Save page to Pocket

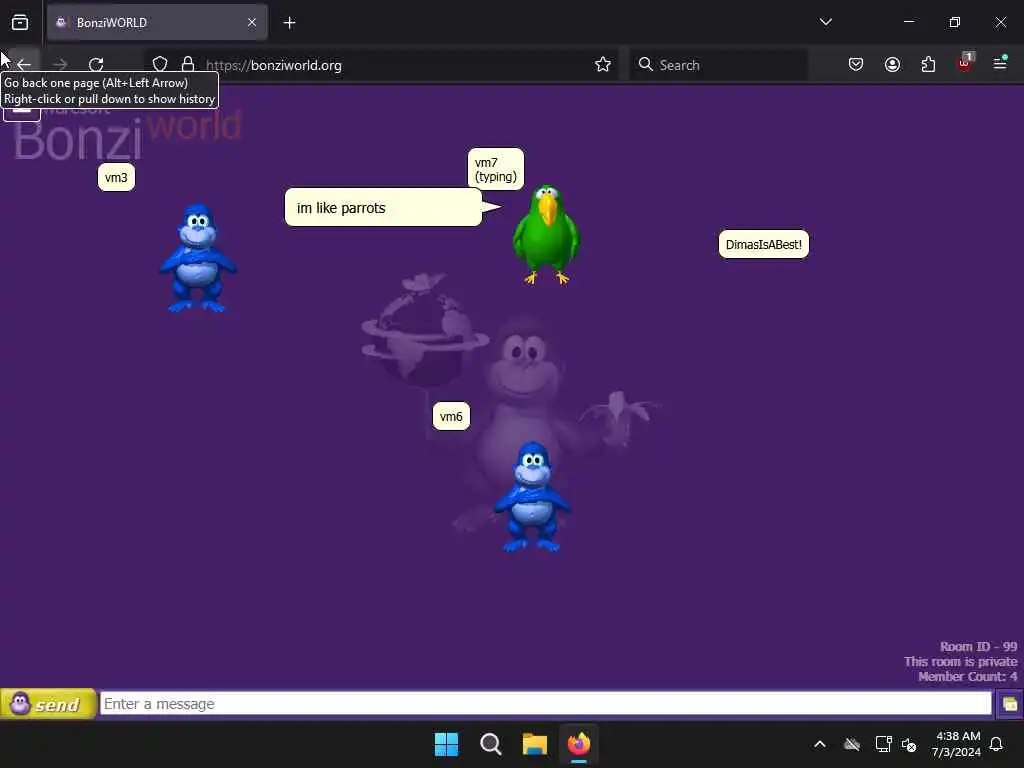point(856,65)
